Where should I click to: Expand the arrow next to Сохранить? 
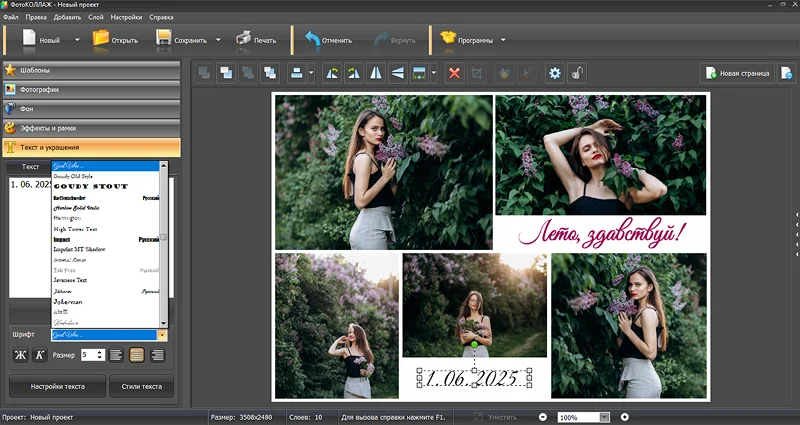click(x=218, y=40)
